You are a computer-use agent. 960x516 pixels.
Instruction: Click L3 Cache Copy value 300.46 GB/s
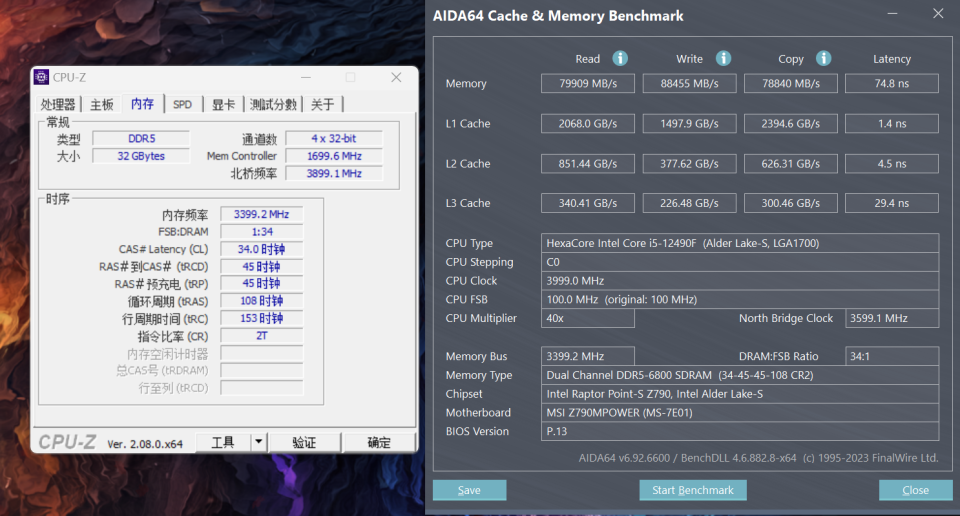click(x=790, y=203)
